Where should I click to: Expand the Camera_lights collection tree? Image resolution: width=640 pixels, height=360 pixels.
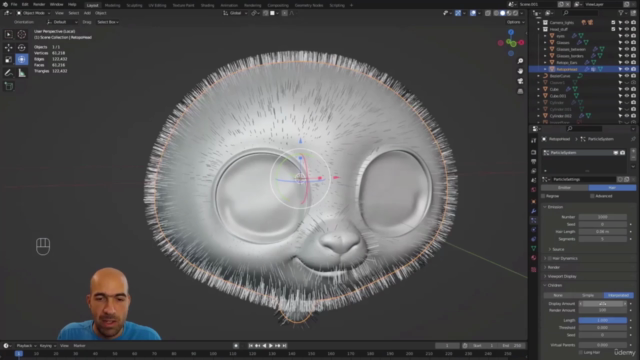(x=538, y=22)
